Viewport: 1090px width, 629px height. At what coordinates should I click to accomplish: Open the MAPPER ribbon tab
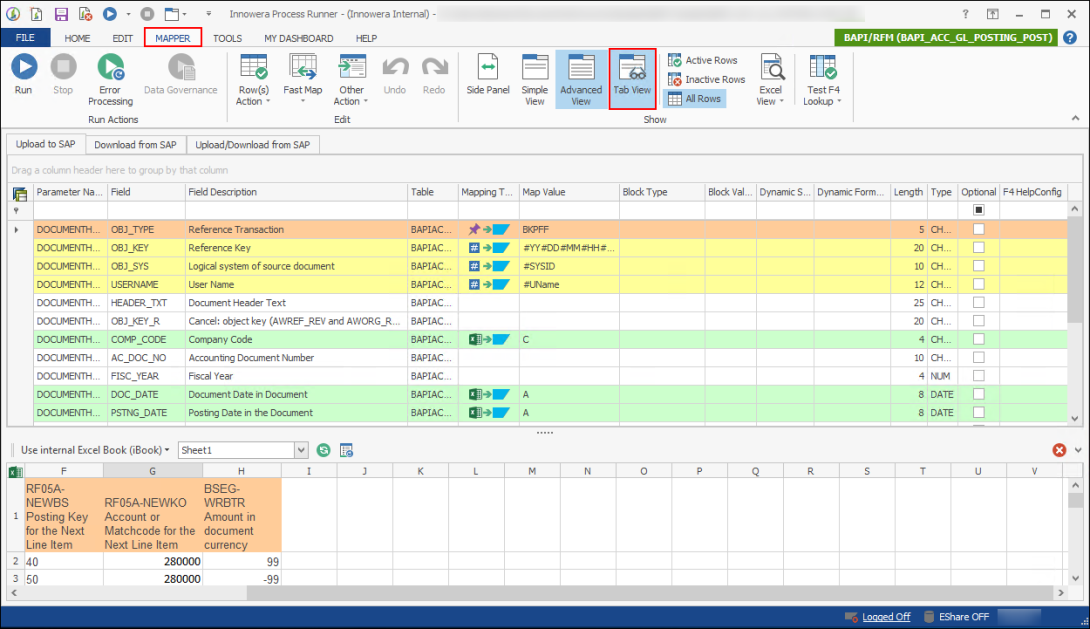coord(172,38)
